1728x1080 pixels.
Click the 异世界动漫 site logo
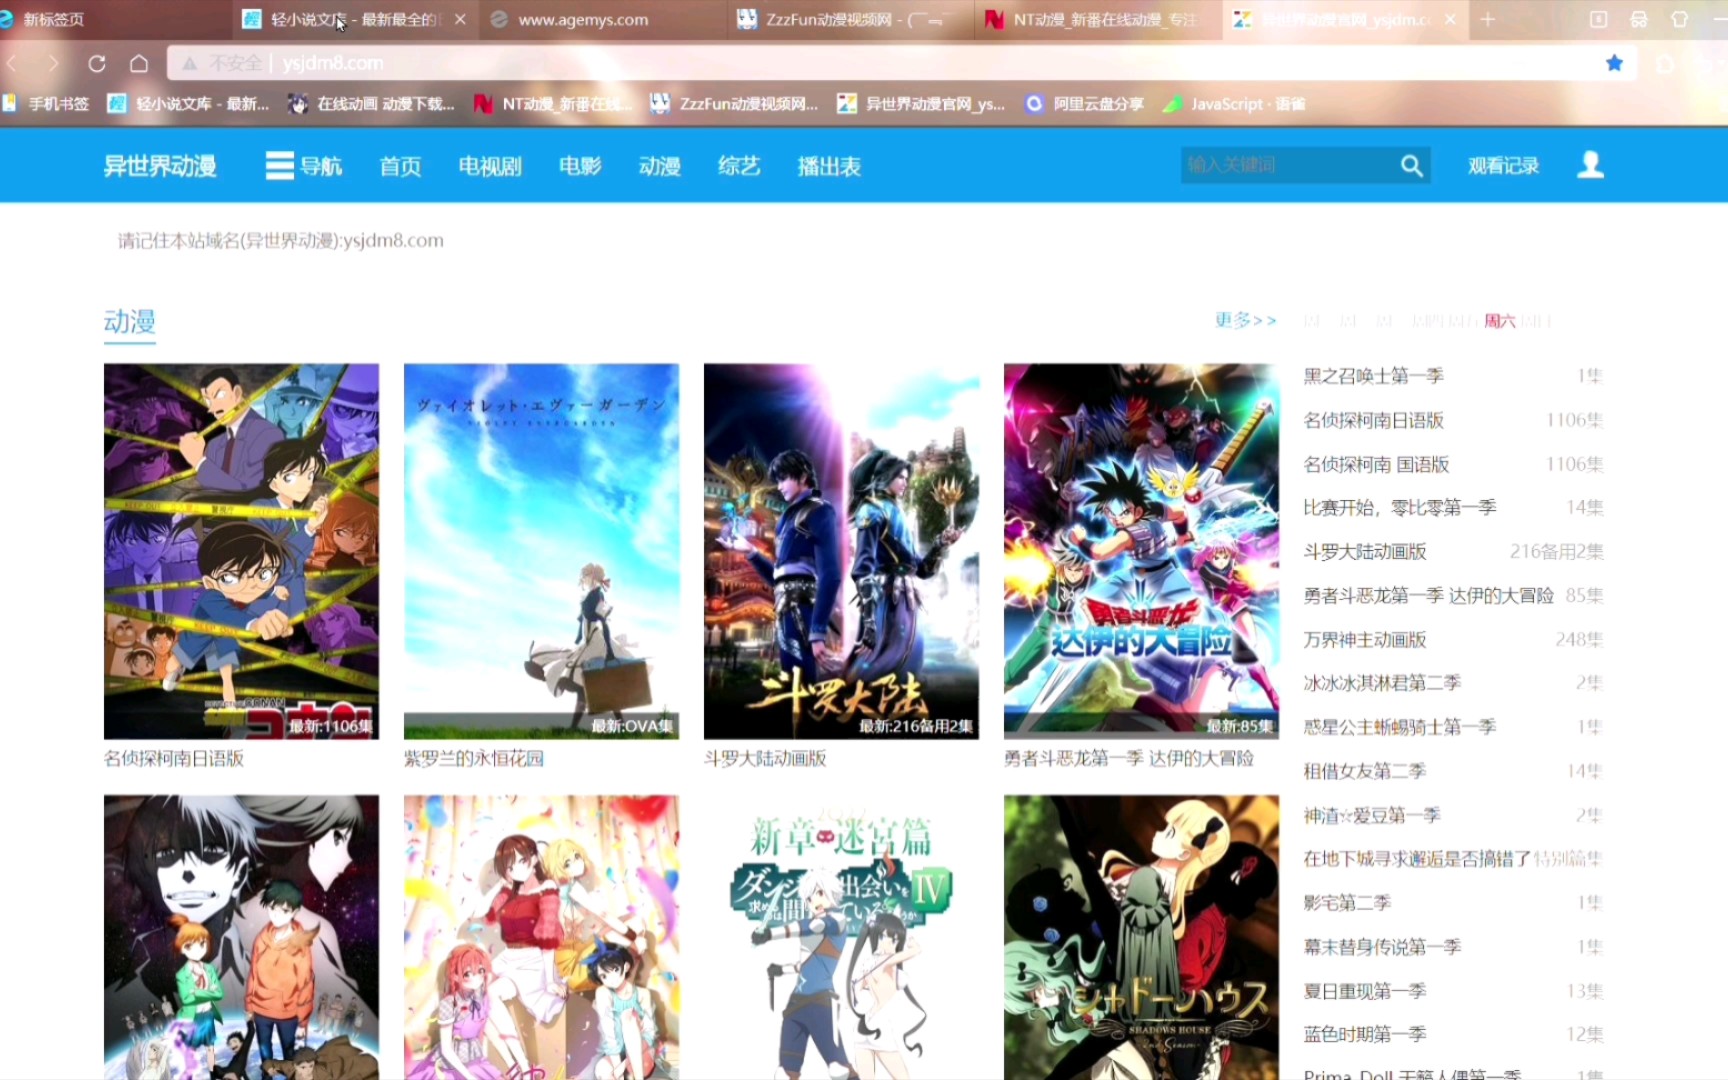pyautogui.click(x=160, y=166)
